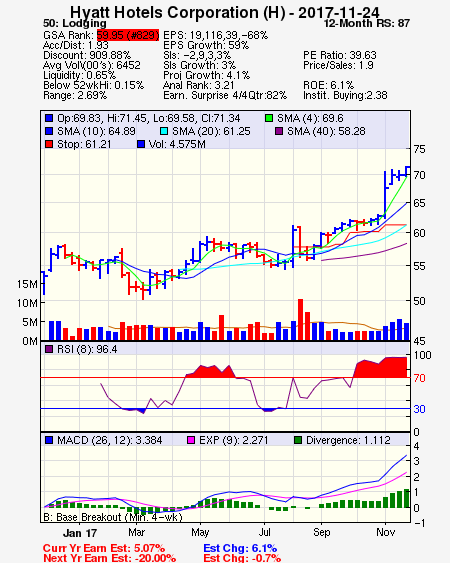The image size is (450, 563).
Task: Click the blue 'Est Chg: 6.1%' text
Action: (240, 548)
